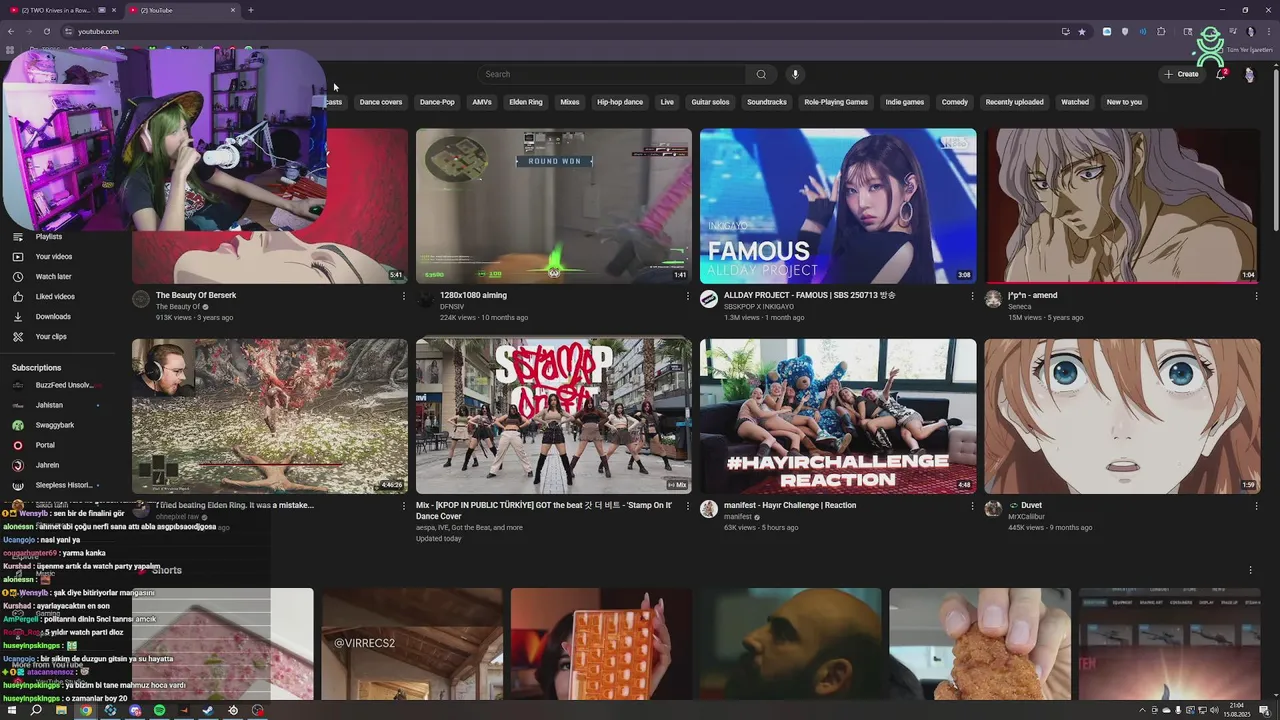Open the @VIRRECS2 short thumbnail
1280x720 pixels.
412,644
